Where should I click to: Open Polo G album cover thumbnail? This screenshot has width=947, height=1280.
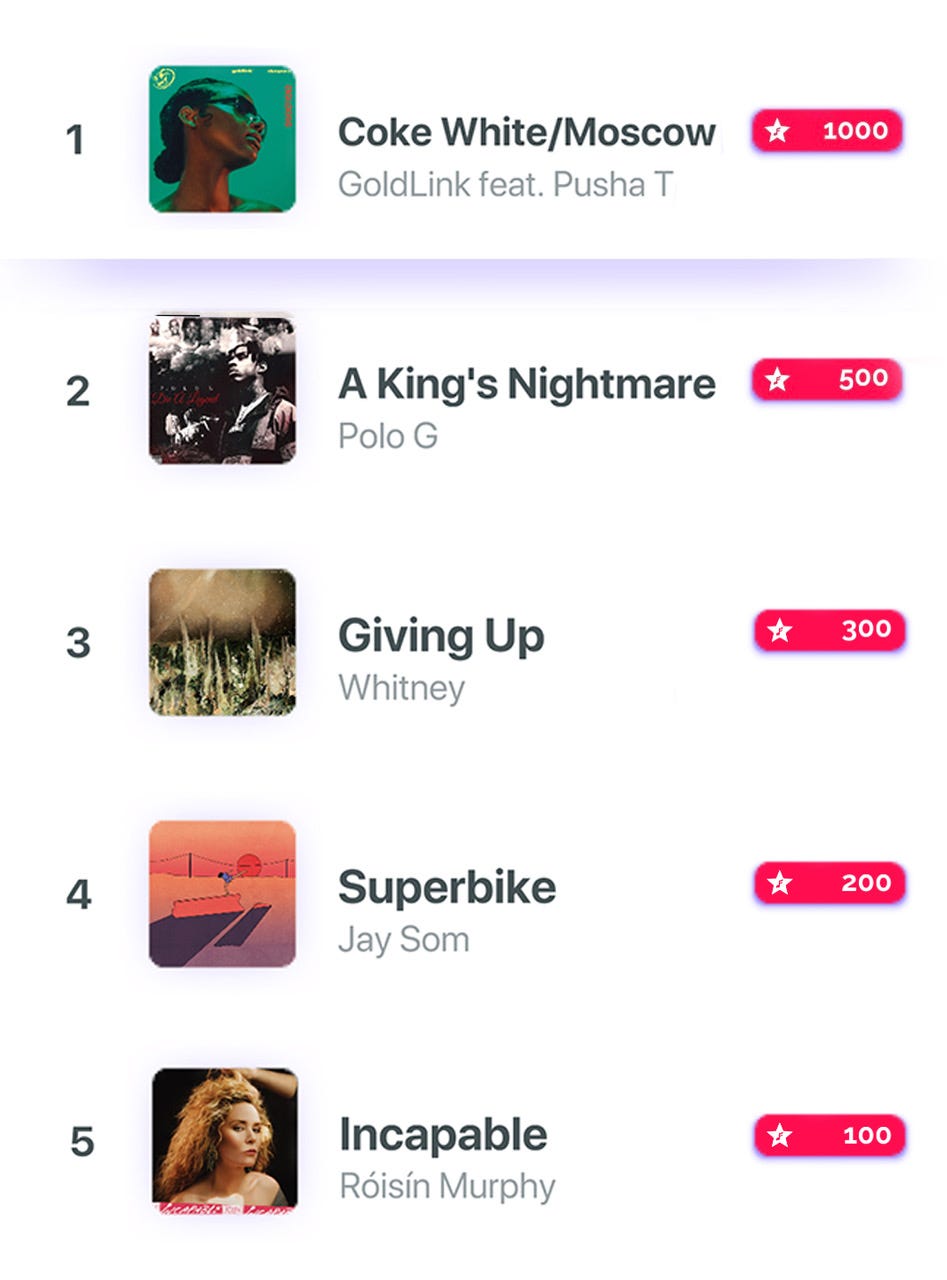pos(222,390)
